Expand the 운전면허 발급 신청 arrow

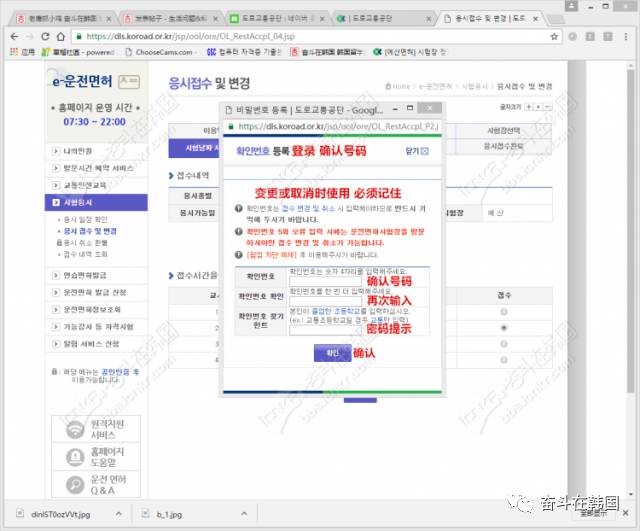[56, 292]
